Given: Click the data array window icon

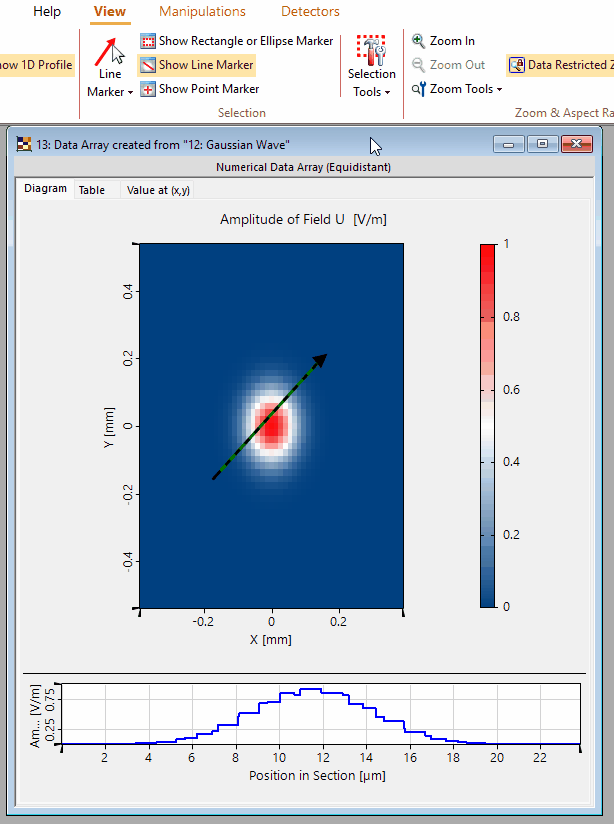Looking at the screenshot, I should (24, 144).
